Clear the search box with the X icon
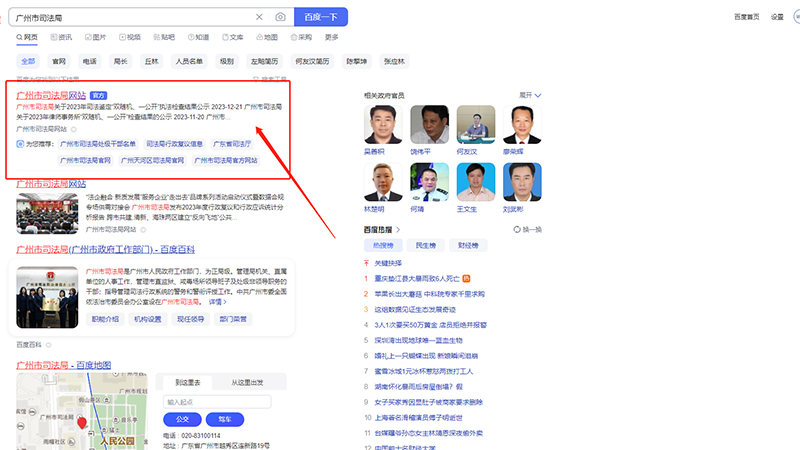This screenshot has width=800, height=450. click(259, 17)
